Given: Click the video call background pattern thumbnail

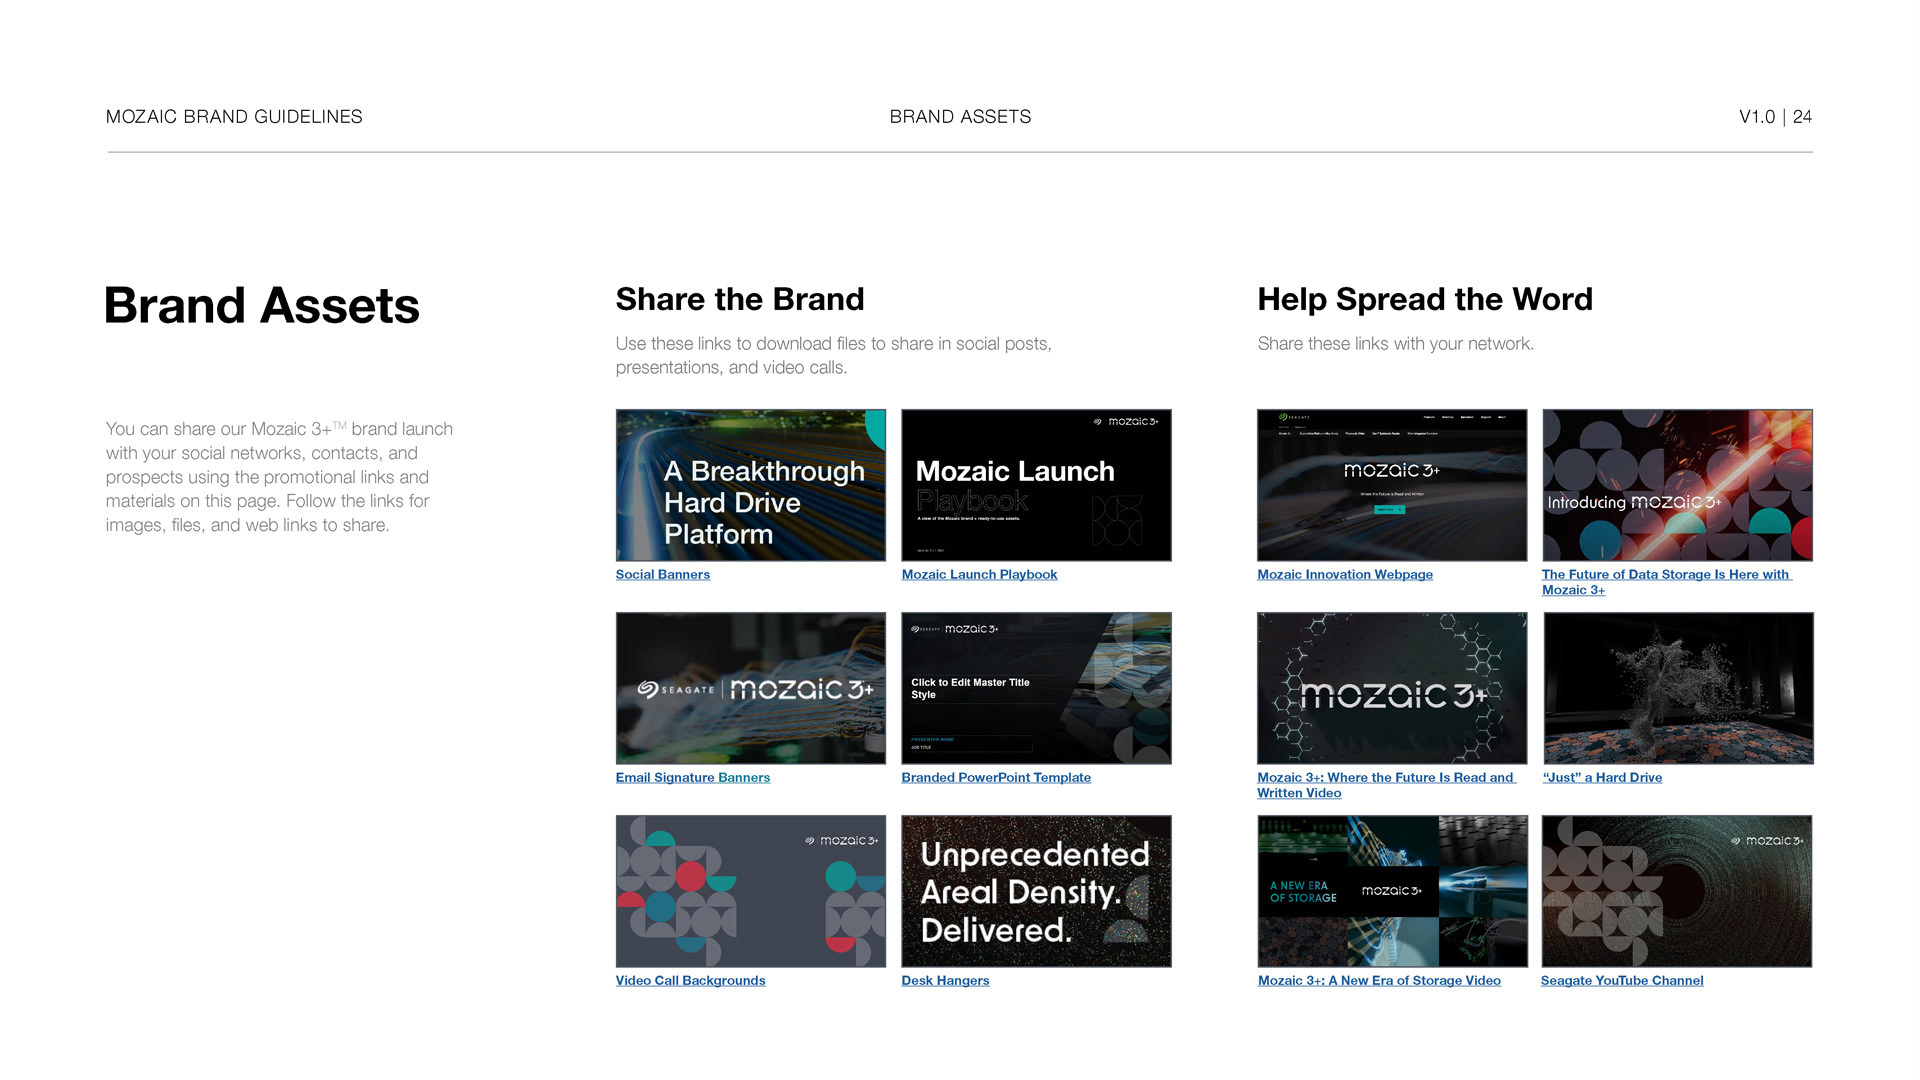Looking at the screenshot, I should pos(751,891).
